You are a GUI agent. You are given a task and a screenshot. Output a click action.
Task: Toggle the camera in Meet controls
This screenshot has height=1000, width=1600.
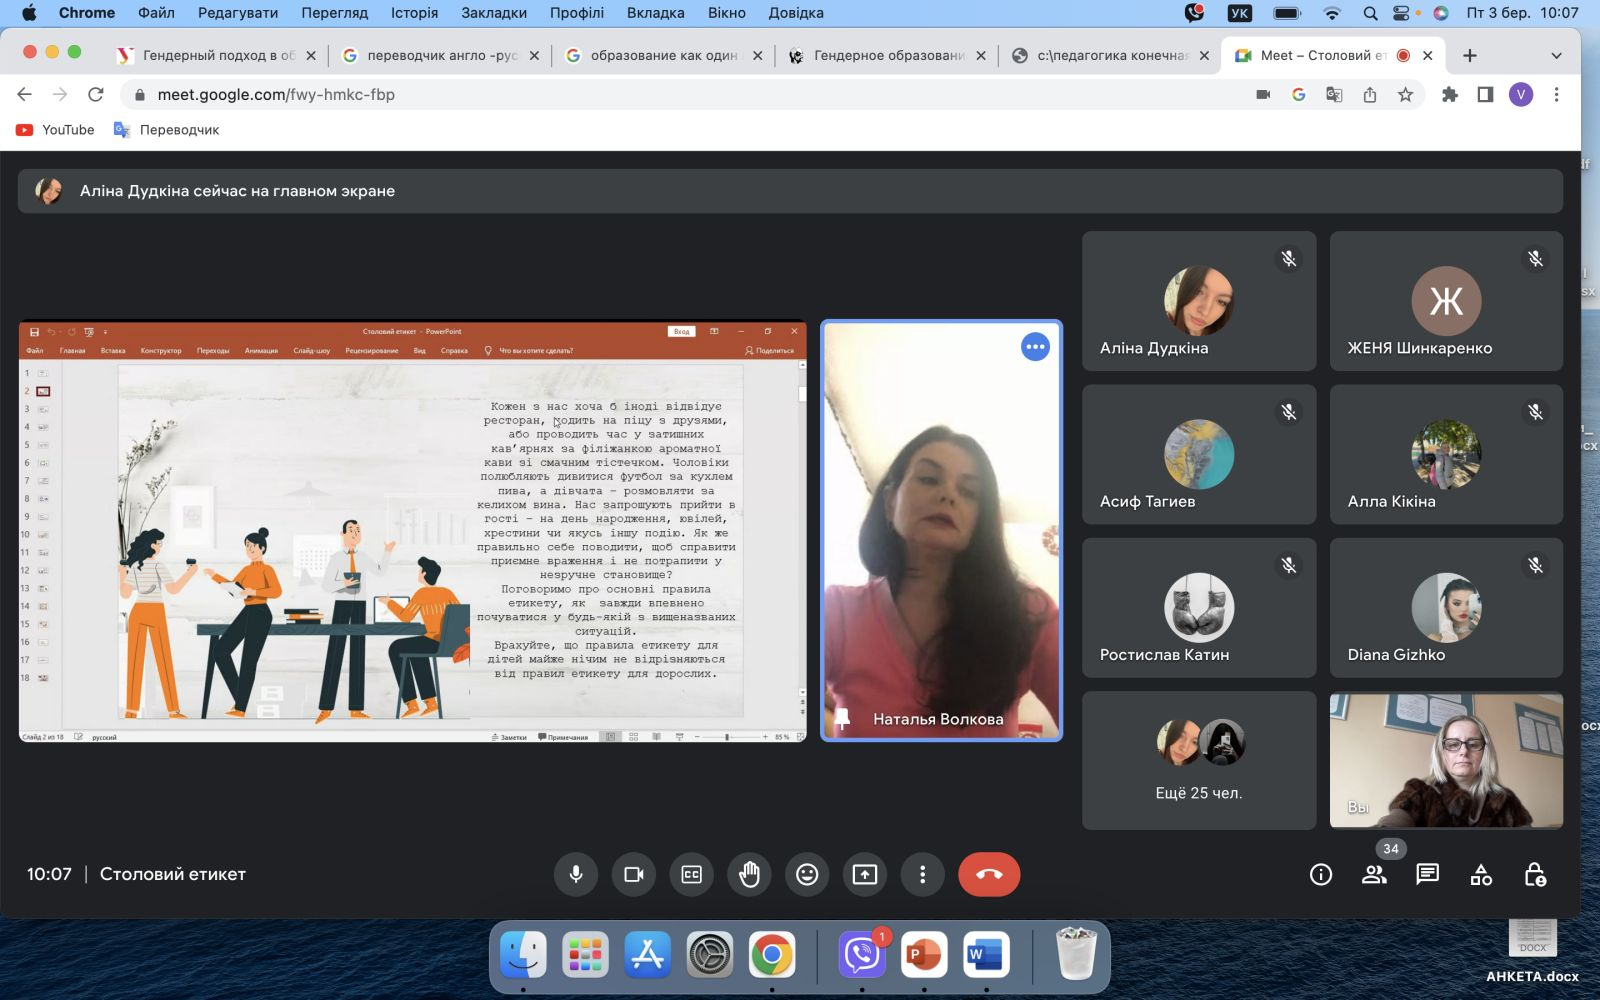(633, 874)
